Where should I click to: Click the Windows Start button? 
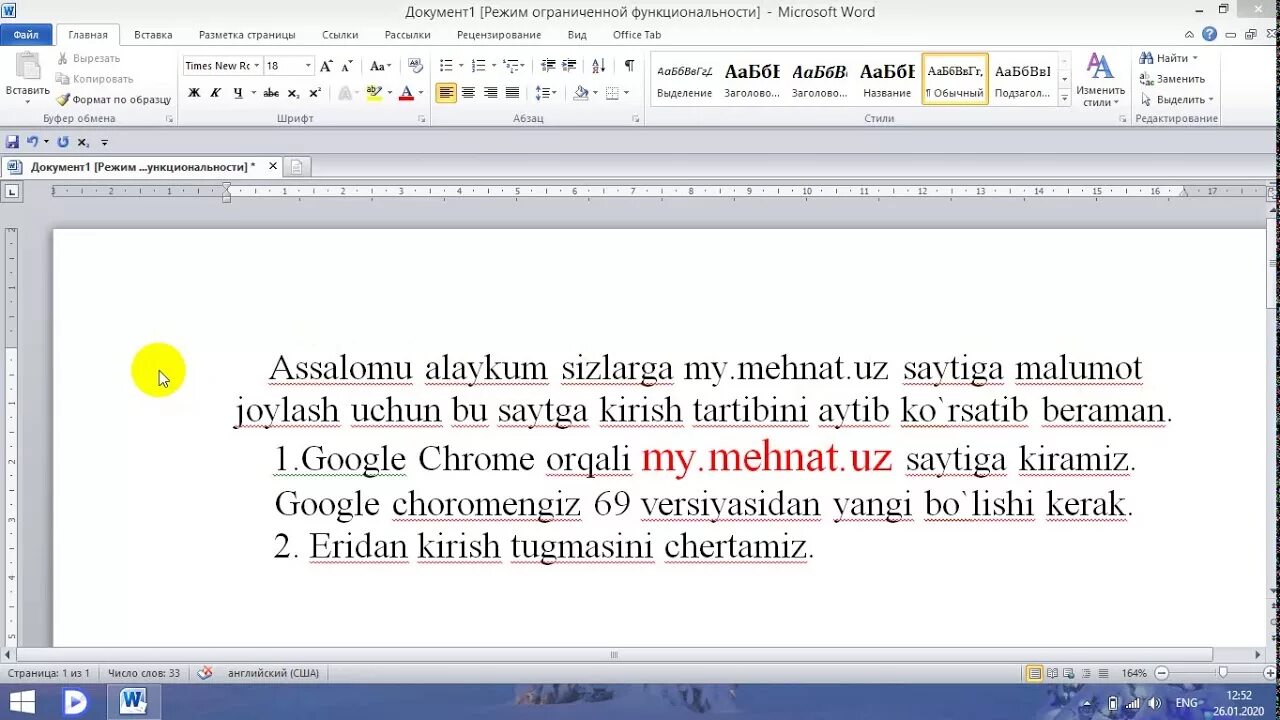point(22,701)
